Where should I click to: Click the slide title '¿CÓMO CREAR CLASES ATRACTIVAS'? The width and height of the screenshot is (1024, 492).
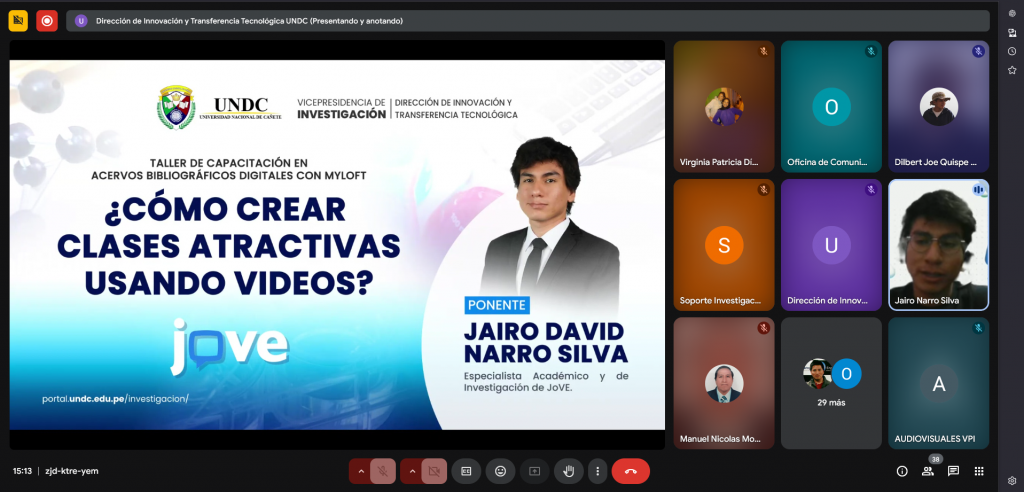[229, 246]
